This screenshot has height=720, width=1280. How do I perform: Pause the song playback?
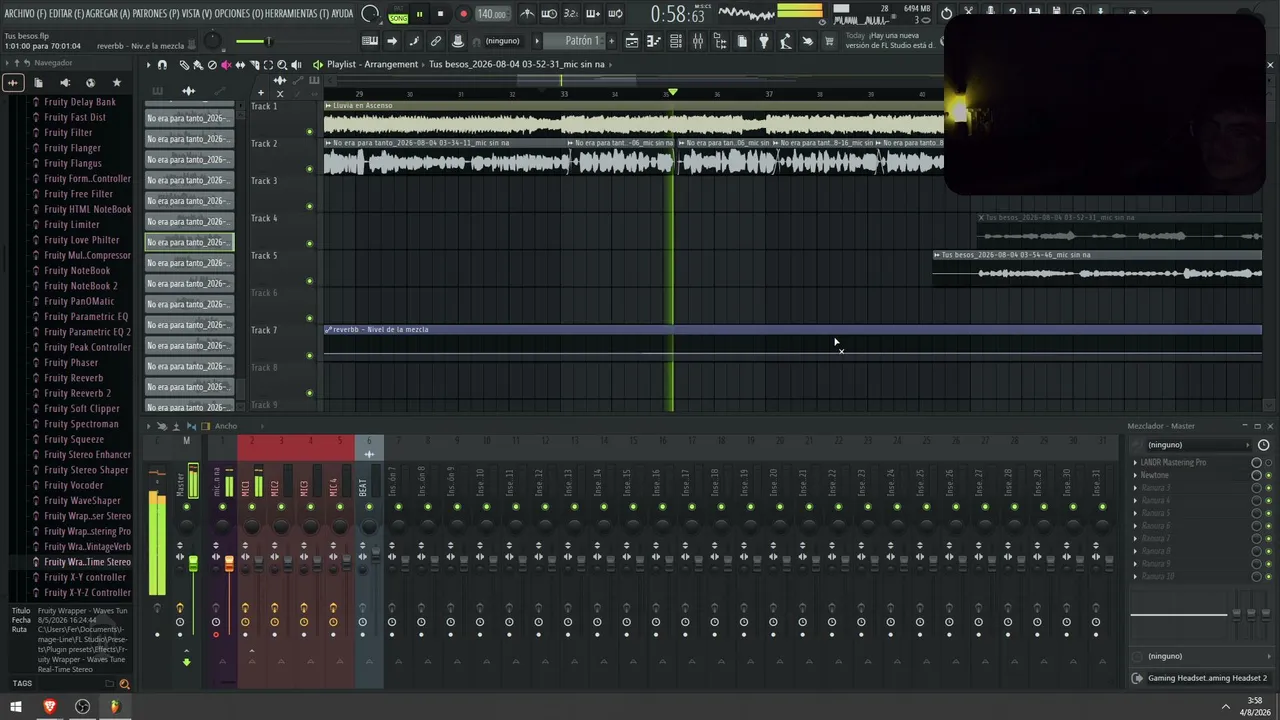coord(419,14)
